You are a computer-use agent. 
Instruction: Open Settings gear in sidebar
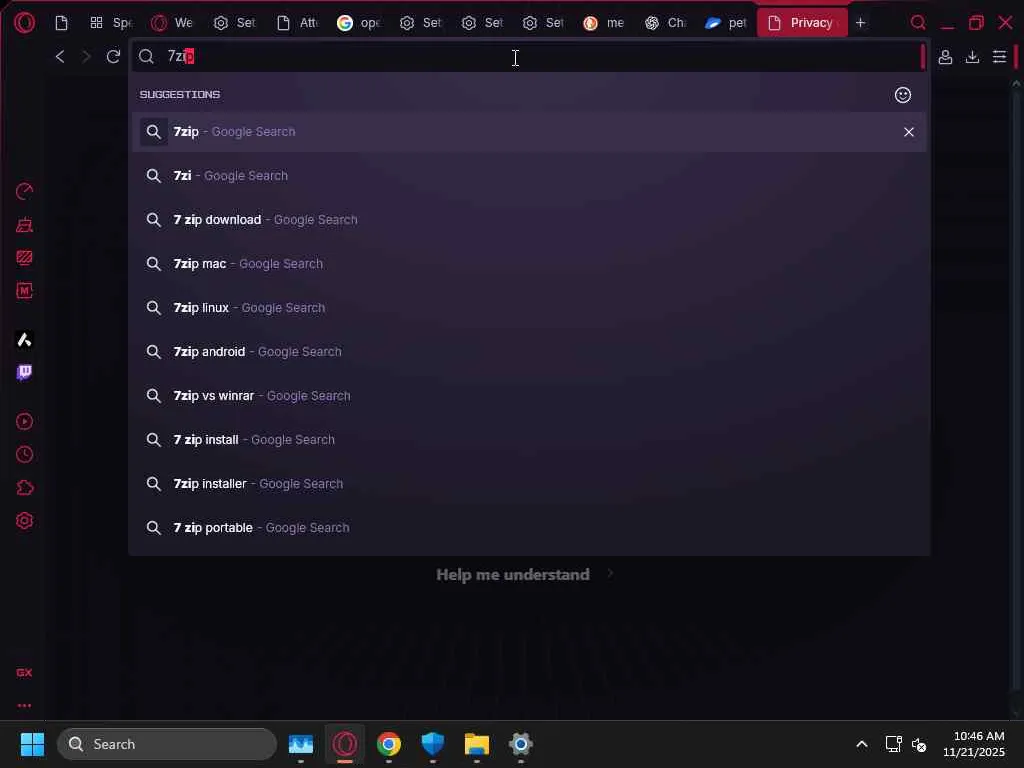[x=24, y=520]
